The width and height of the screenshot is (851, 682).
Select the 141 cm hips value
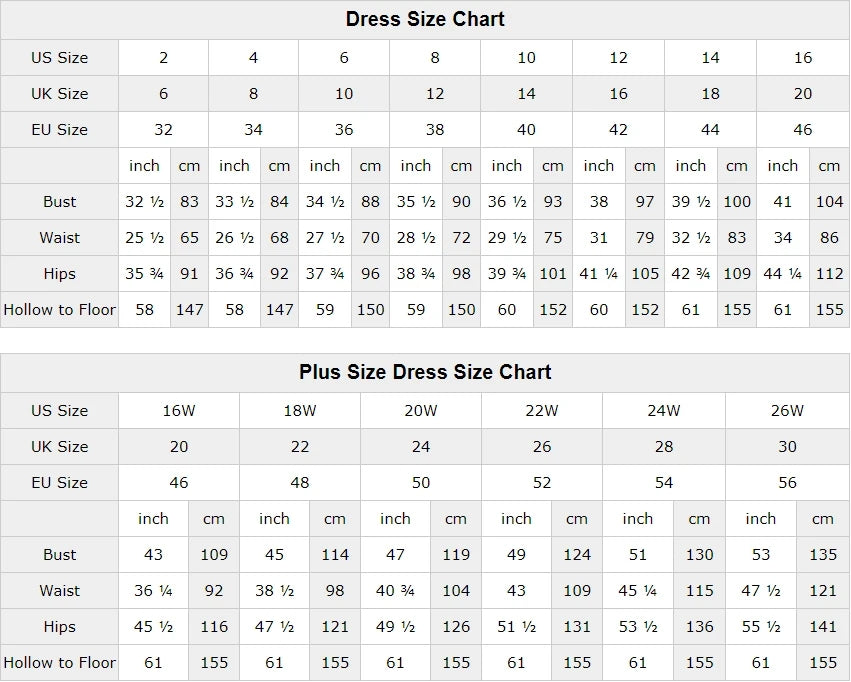(x=823, y=627)
